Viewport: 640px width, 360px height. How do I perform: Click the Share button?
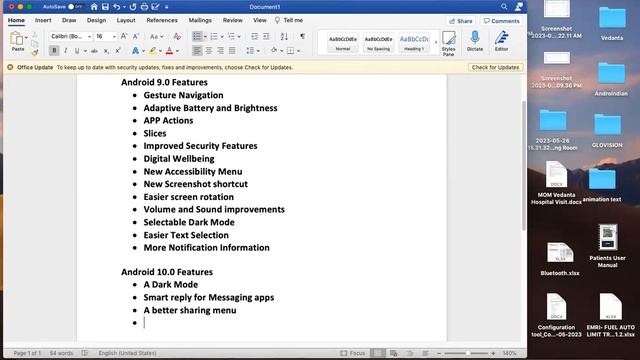460,21
